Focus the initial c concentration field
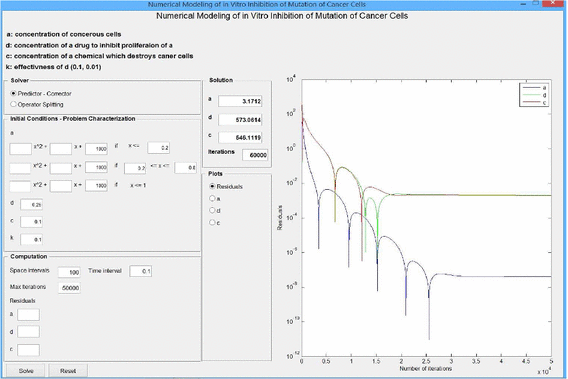 click(32, 221)
